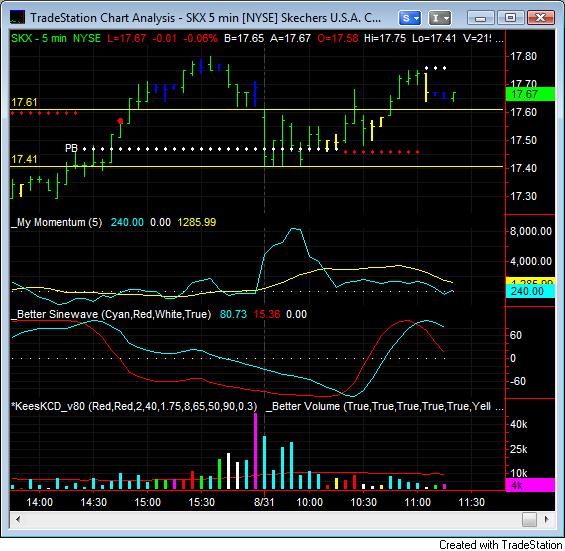565x551 pixels.
Task: Click the A=17.67 ask value
Action: tap(290, 38)
